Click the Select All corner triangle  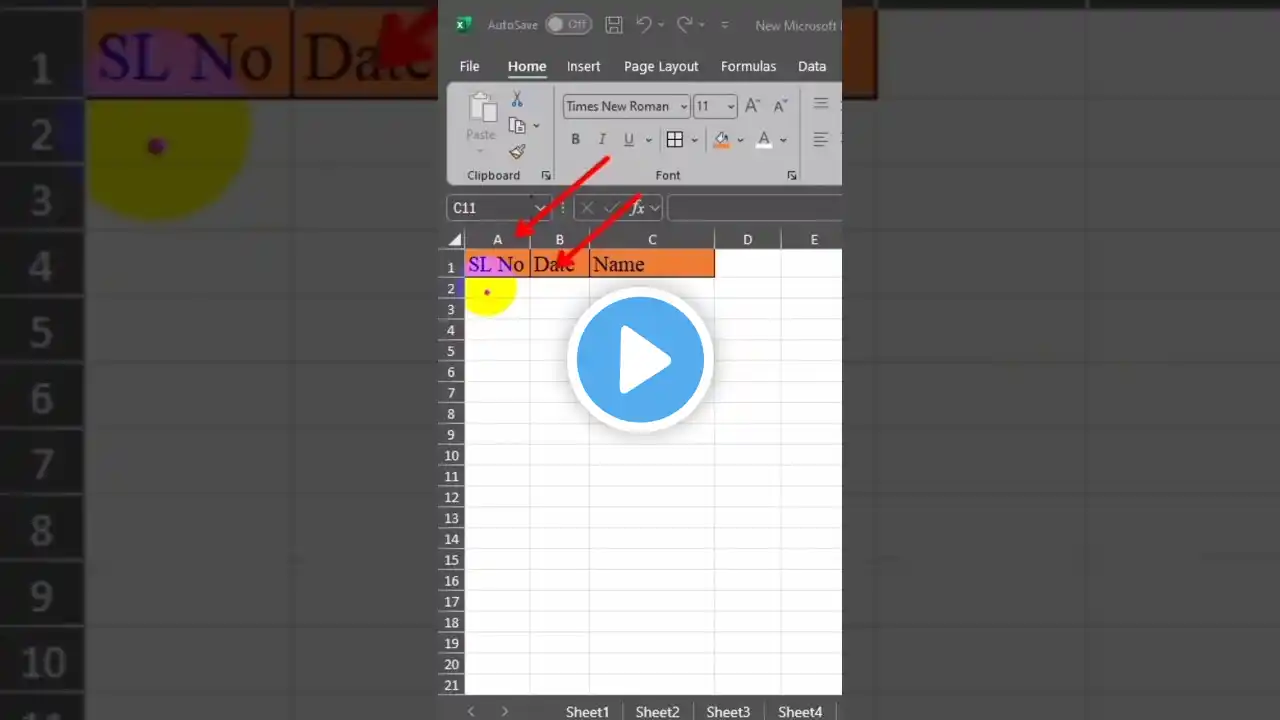(455, 240)
